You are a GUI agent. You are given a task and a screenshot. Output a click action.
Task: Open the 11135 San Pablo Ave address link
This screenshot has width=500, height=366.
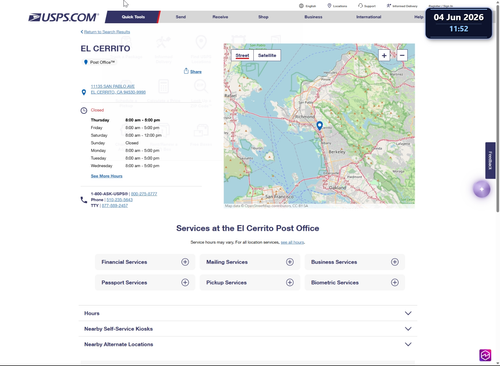118,89
